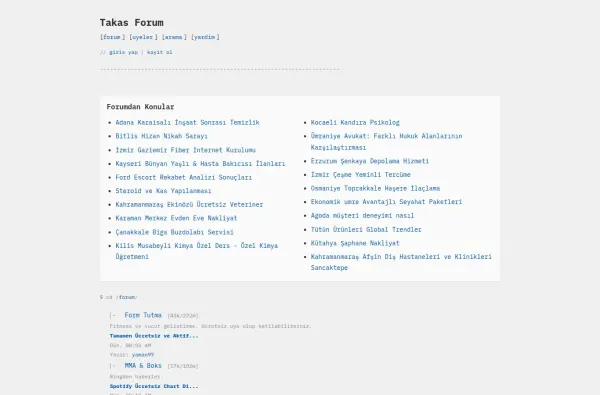Image resolution: width=600 pixels, height=395 pixels.
Task: Click the 'Dün, 08:05 AM' timestamp
Action: [x=130, y=345]
